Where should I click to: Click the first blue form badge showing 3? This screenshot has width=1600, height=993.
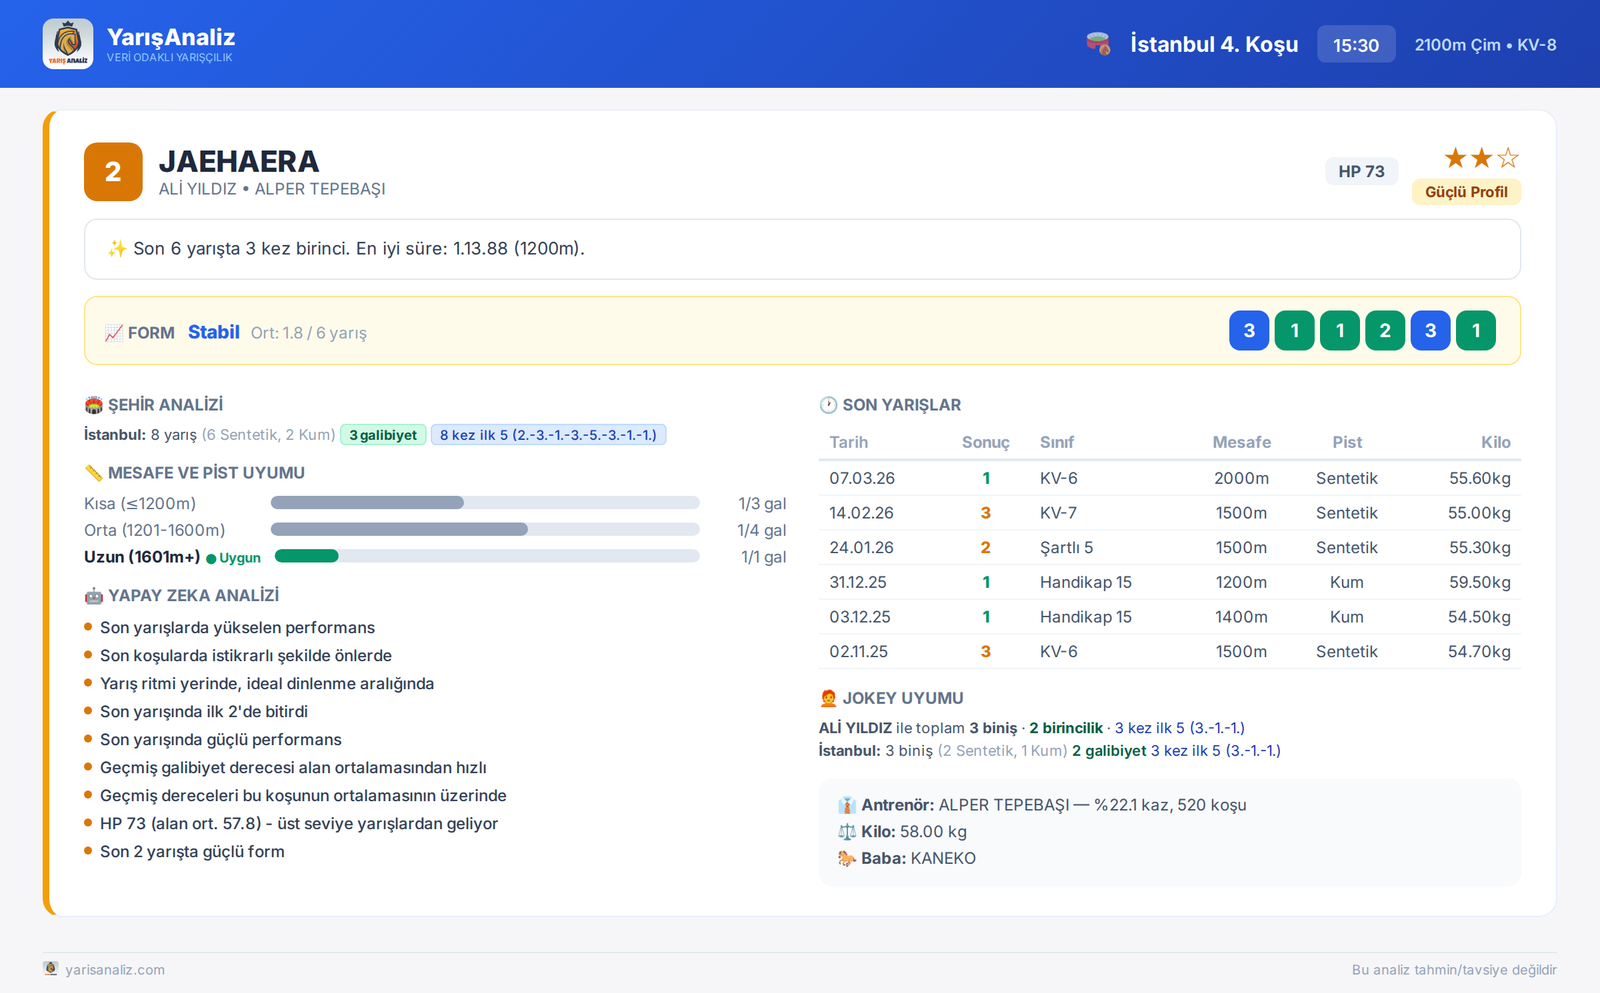tap(1249, 331)
